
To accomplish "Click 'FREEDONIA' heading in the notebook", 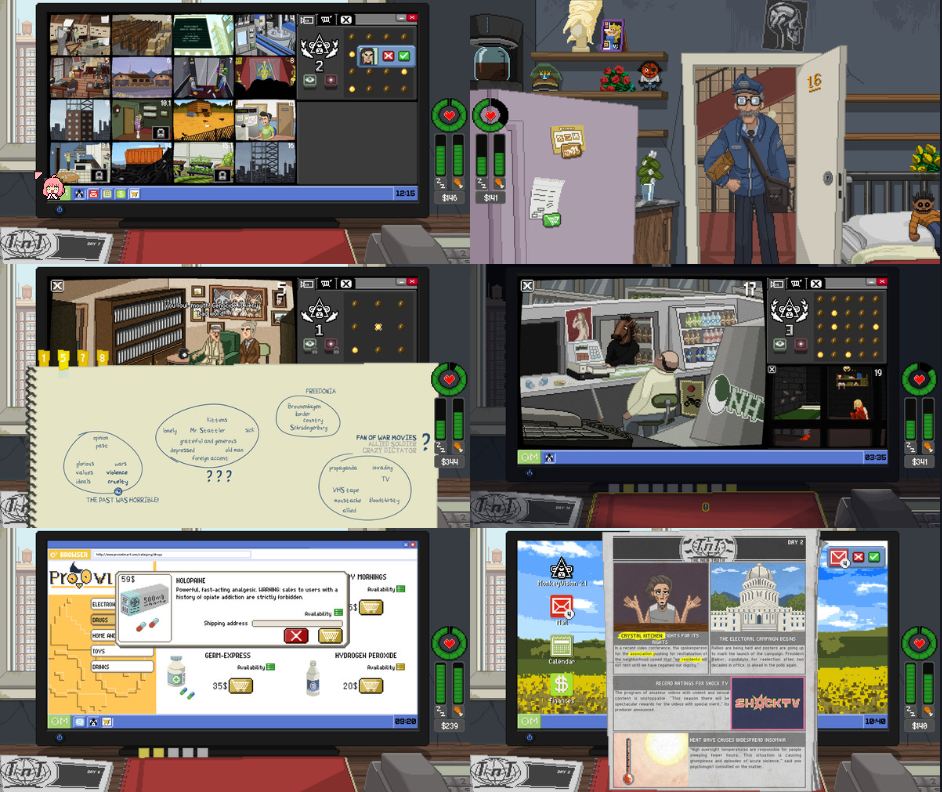I will click(x=321, y=391).
